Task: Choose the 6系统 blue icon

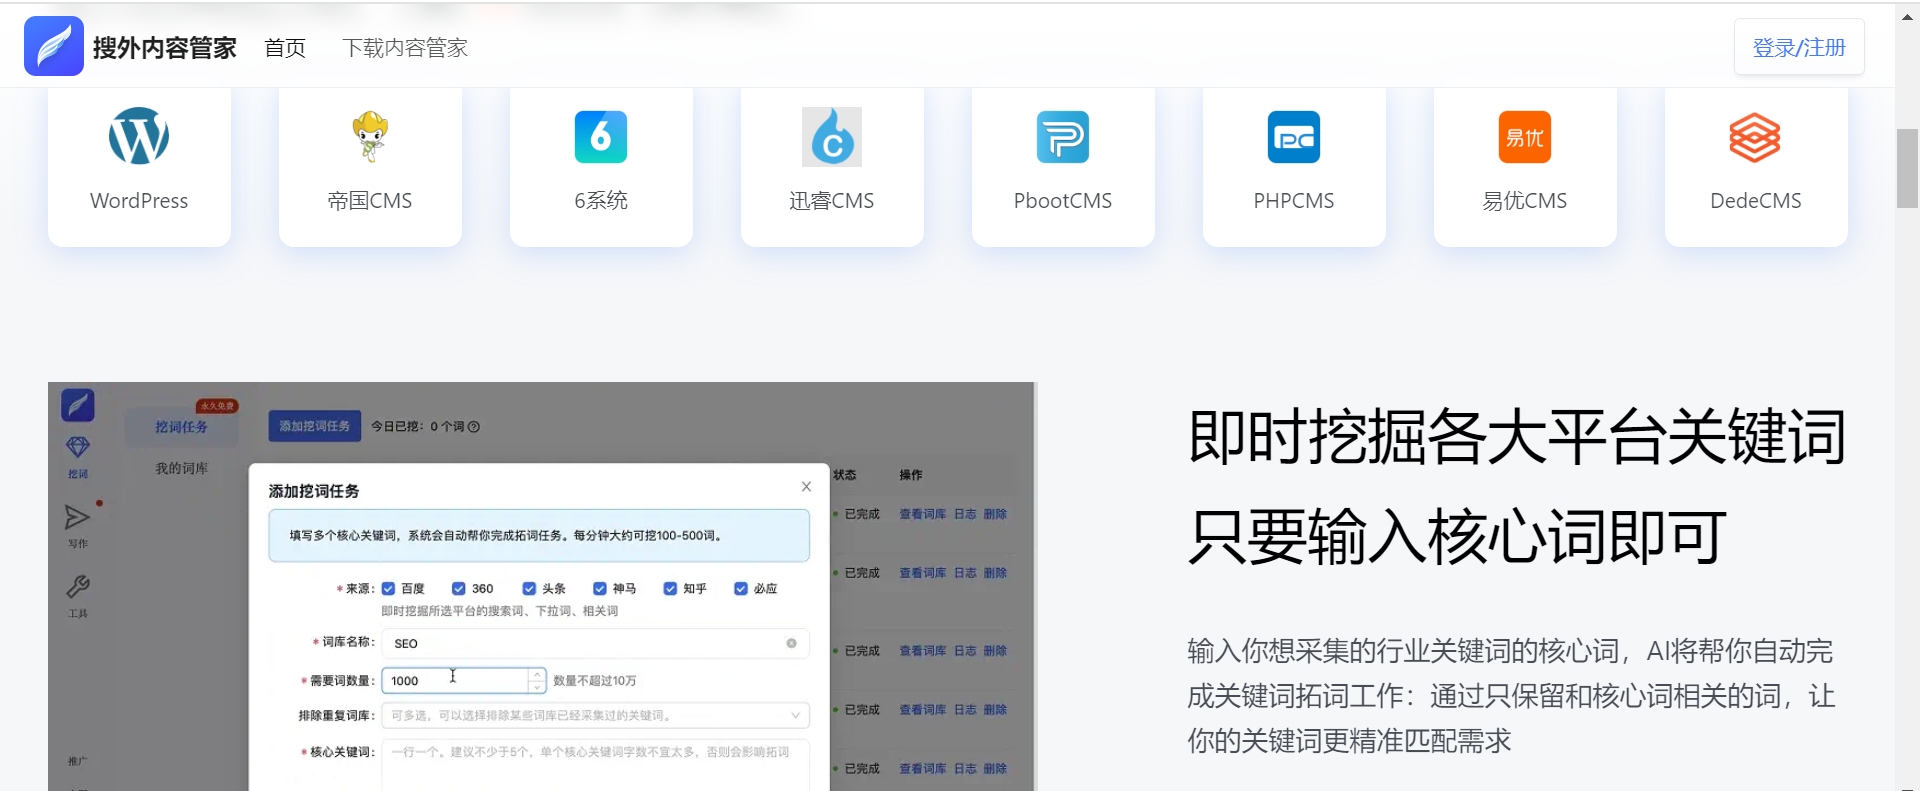Action: (x=601, y=136)
